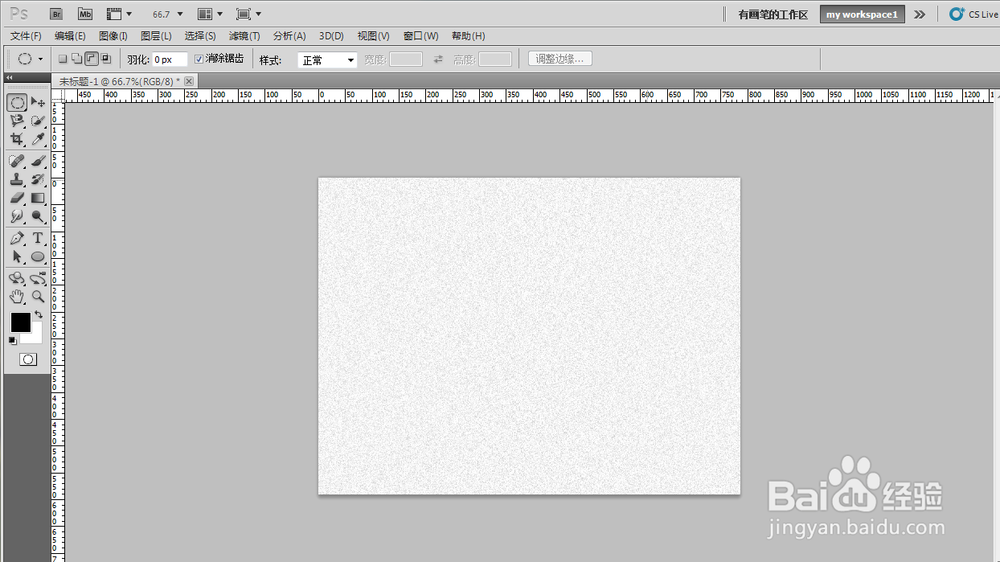Select the Gradient tool
The width and height of the screenshot is (1000, 562).
pyautogui.click(x=38, y=198)
